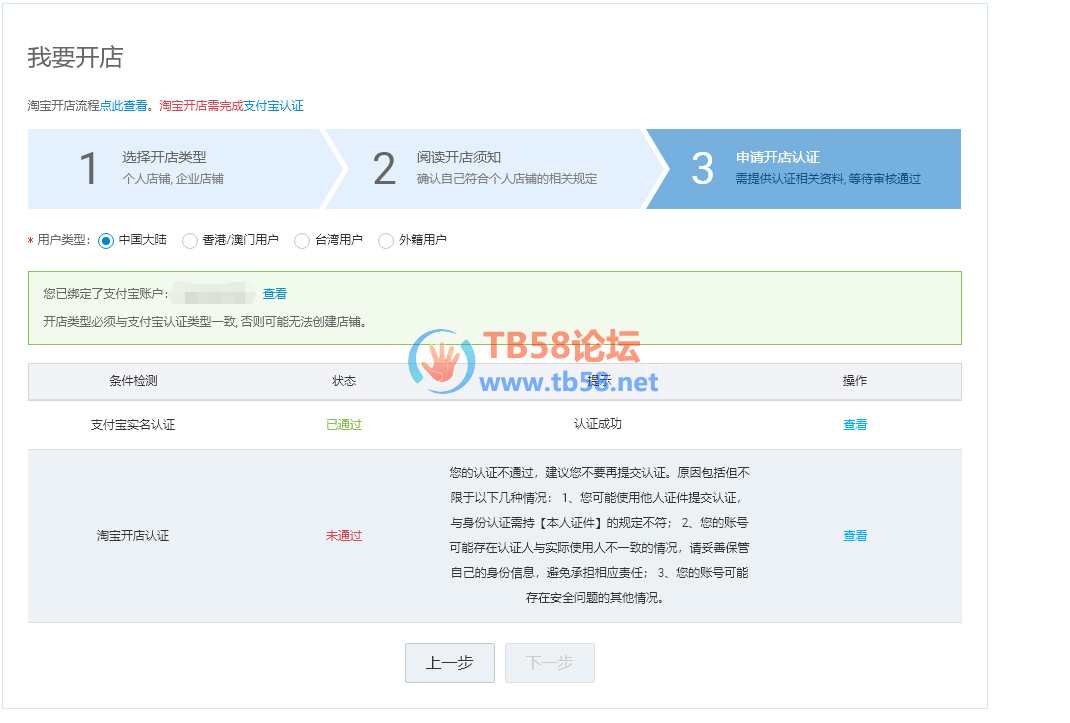Click the 您的认证不通过 failure explanation text

599,535
